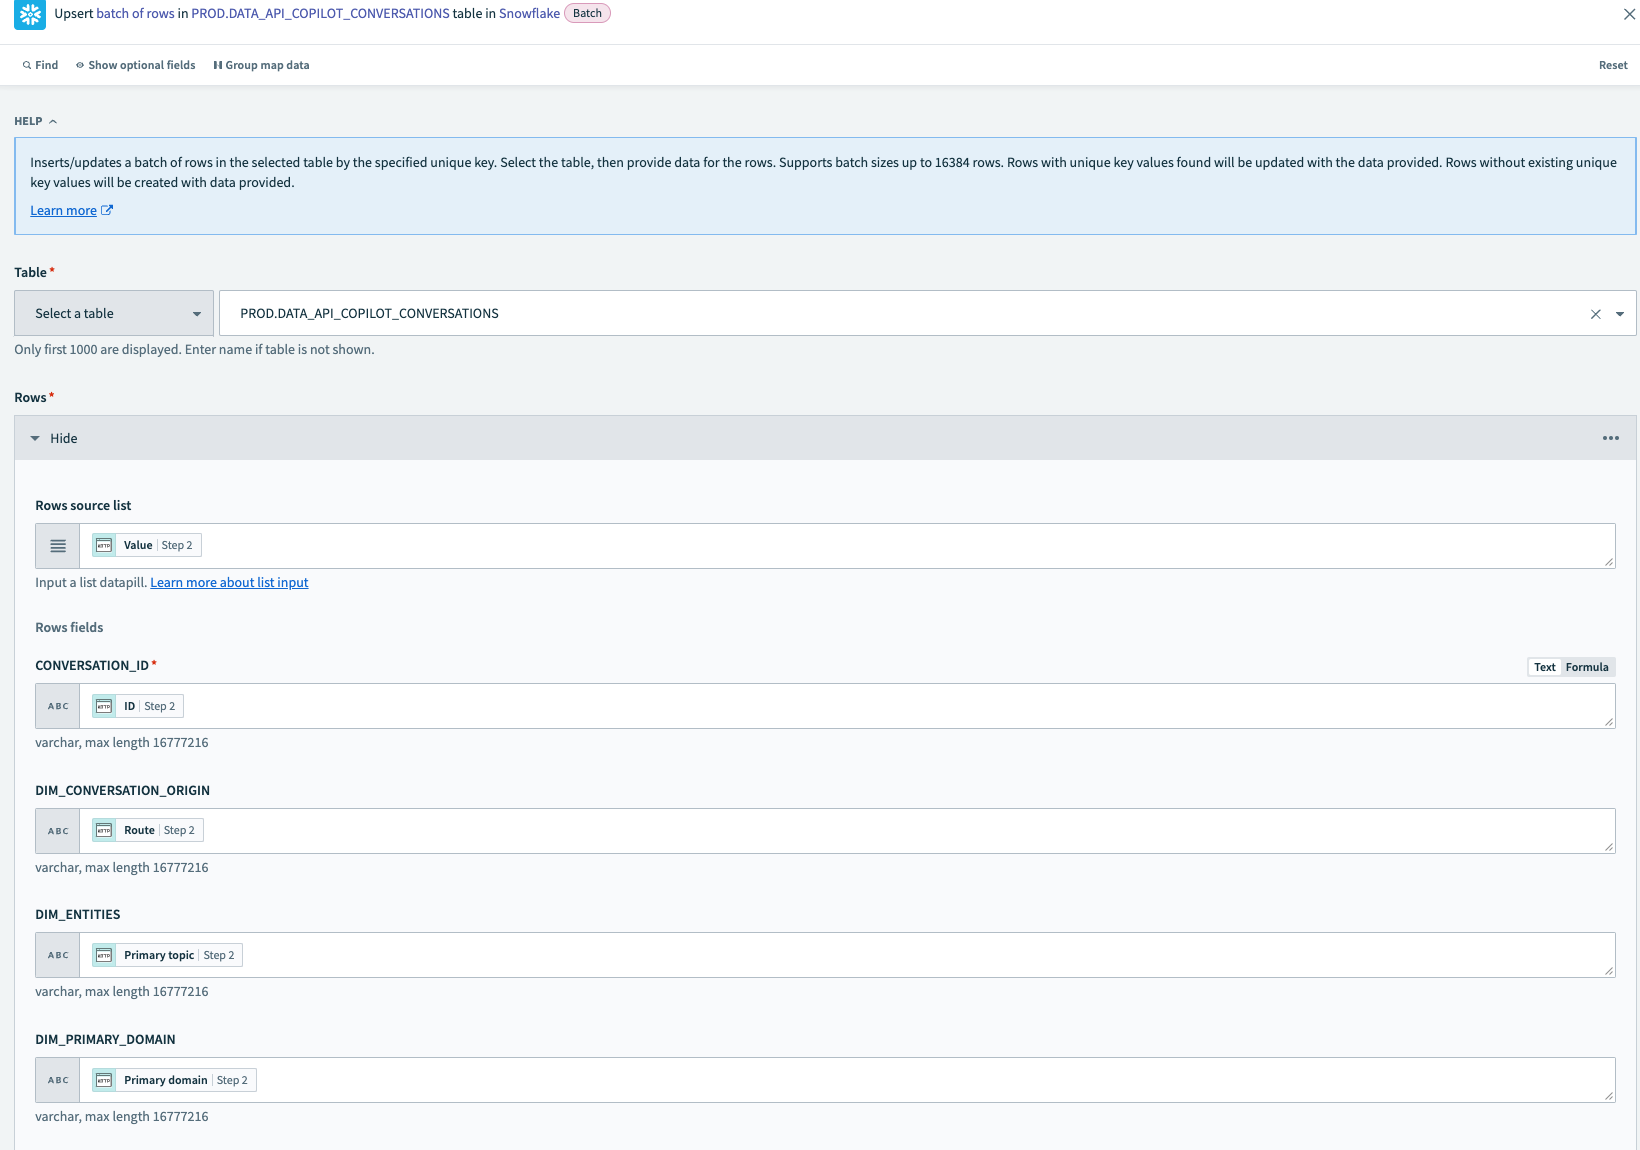Select the Route Step 2 datapill
Viewport: 1640px width, 1150px height.
pyautogui.click(x=148, y=830)
